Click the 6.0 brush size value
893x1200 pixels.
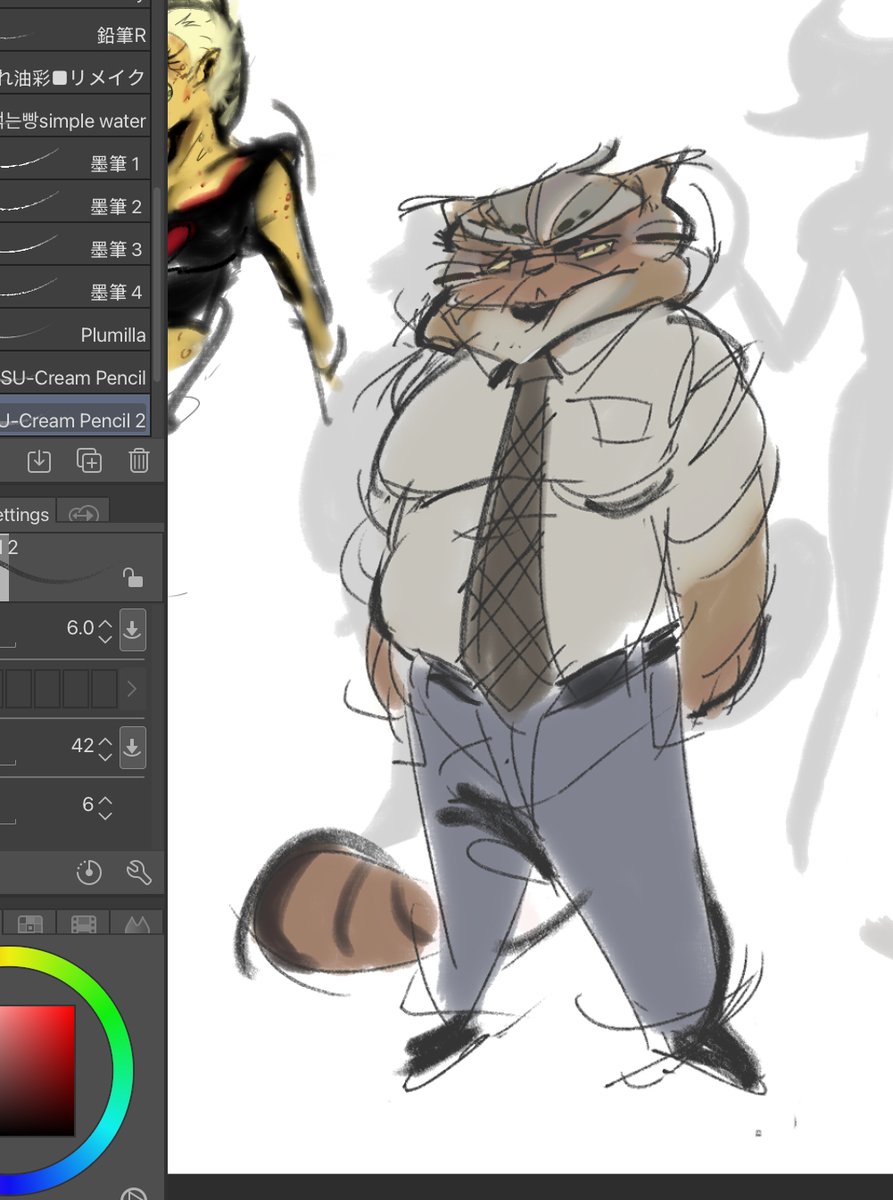(79, 628)
